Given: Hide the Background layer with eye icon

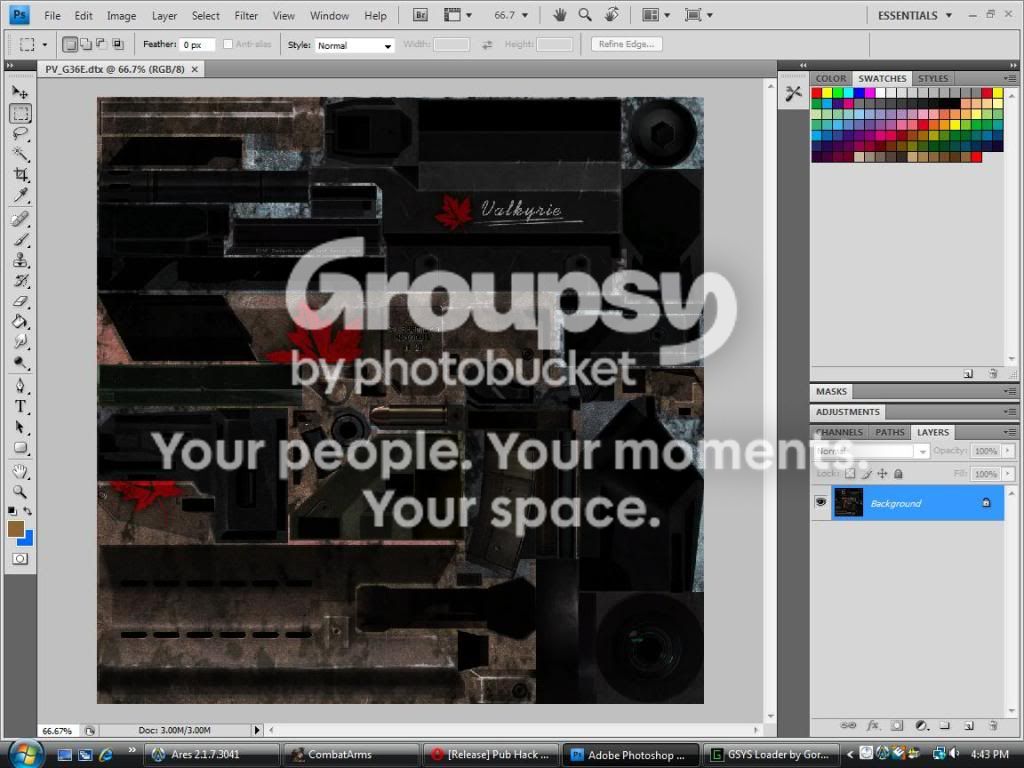Looking at the screenshot, I should [x=820, y=502].
